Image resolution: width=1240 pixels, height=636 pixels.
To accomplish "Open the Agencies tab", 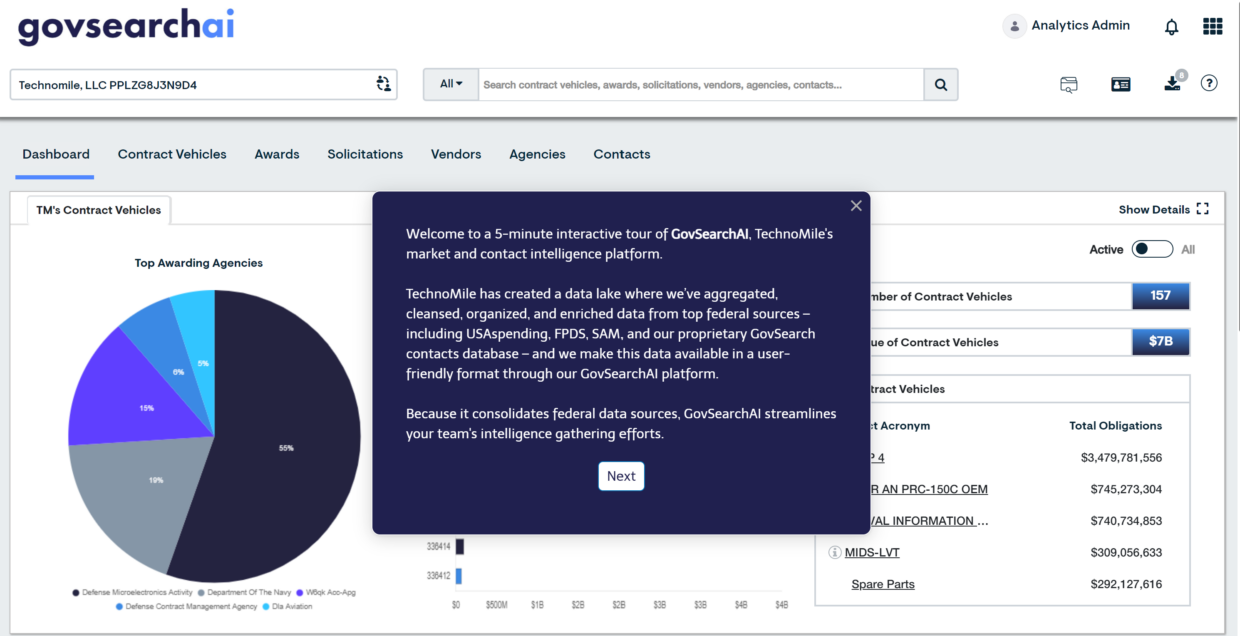I will 537,154.
